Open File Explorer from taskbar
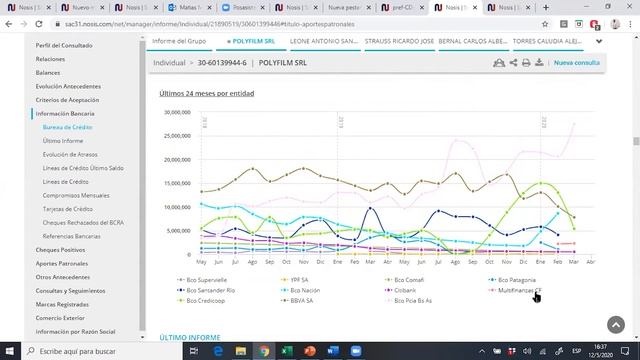The width and height of the screenshot is (640, 360). (x=240, y=351)
